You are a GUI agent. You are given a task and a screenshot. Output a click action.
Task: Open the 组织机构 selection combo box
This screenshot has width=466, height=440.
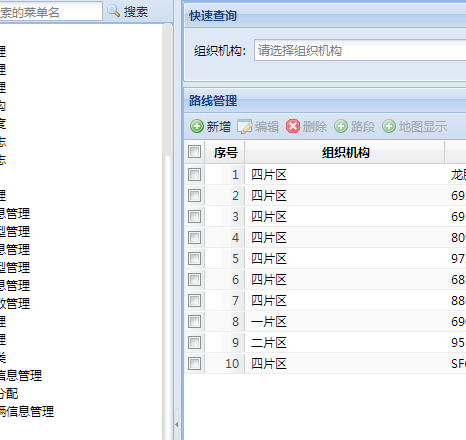[x=360, y=50]
